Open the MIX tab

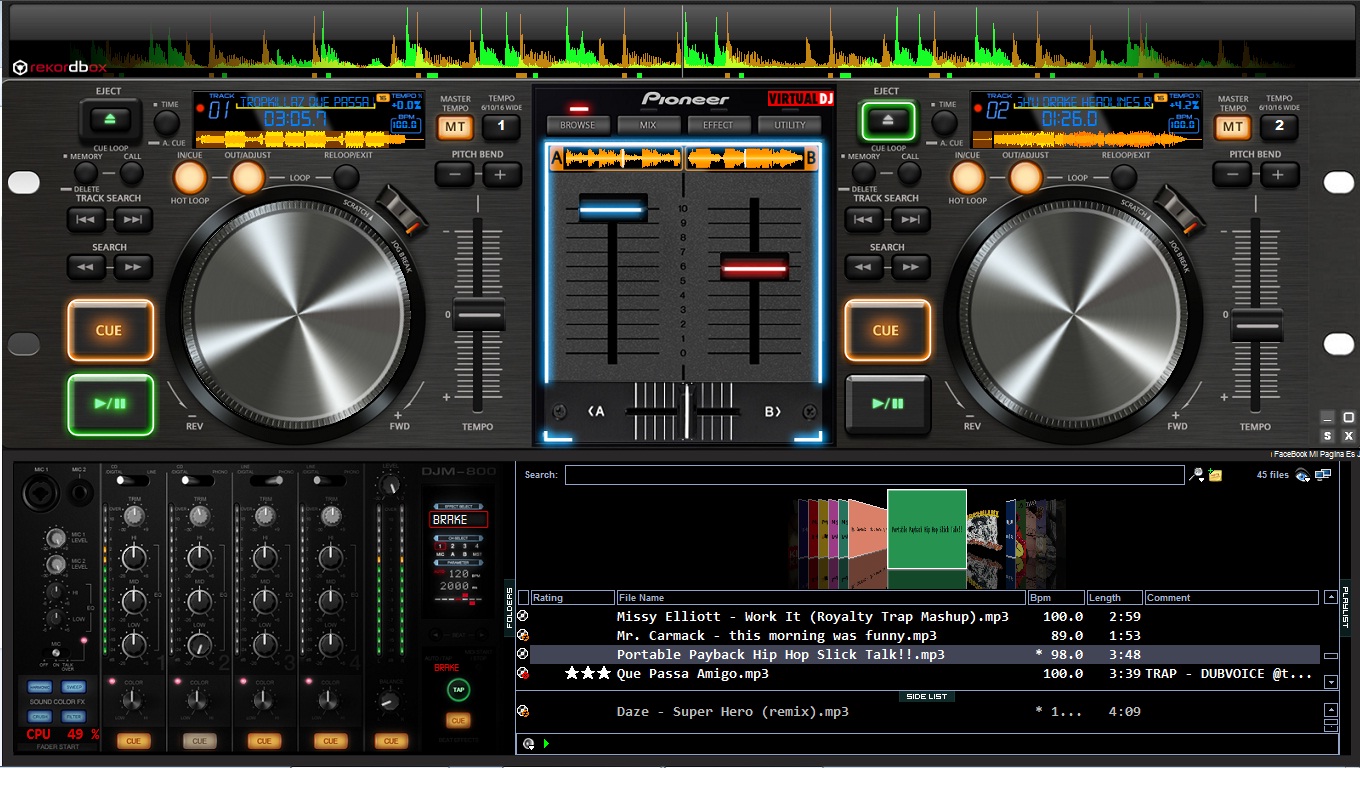pos(648,125)
